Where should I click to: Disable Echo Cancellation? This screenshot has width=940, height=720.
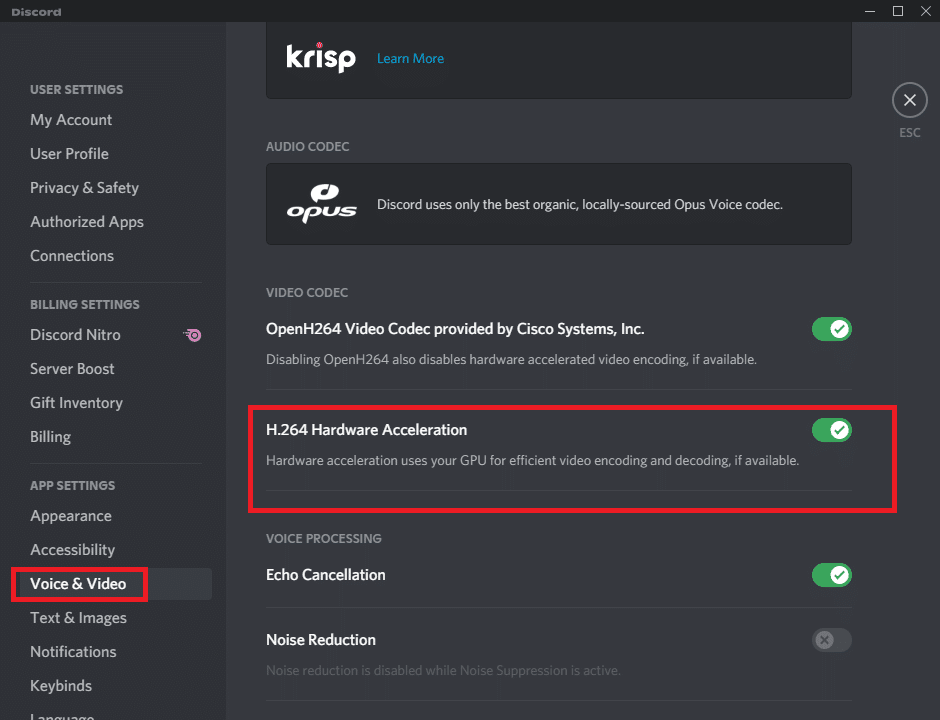831,575
